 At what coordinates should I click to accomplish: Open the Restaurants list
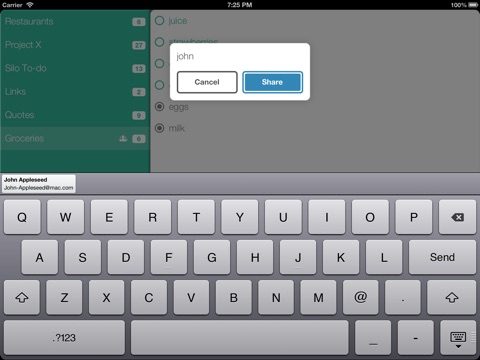coord(75,22)
